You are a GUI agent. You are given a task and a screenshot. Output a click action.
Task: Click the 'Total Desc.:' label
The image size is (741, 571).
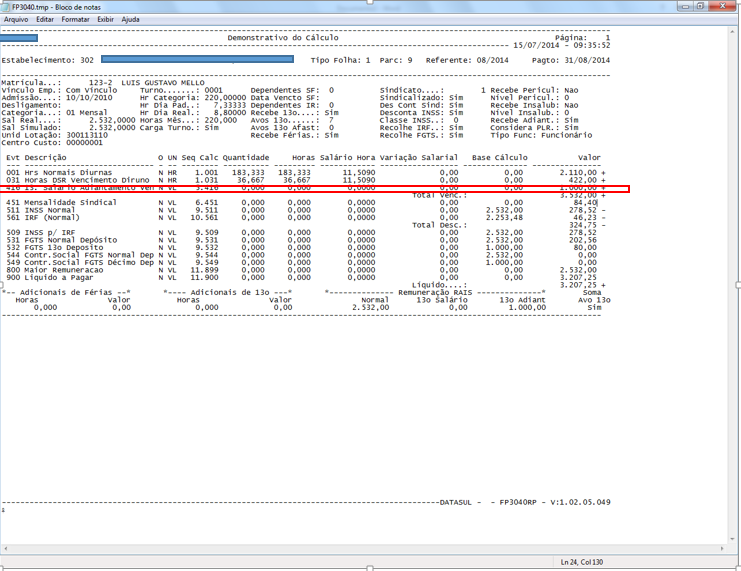tap(439, 225)
